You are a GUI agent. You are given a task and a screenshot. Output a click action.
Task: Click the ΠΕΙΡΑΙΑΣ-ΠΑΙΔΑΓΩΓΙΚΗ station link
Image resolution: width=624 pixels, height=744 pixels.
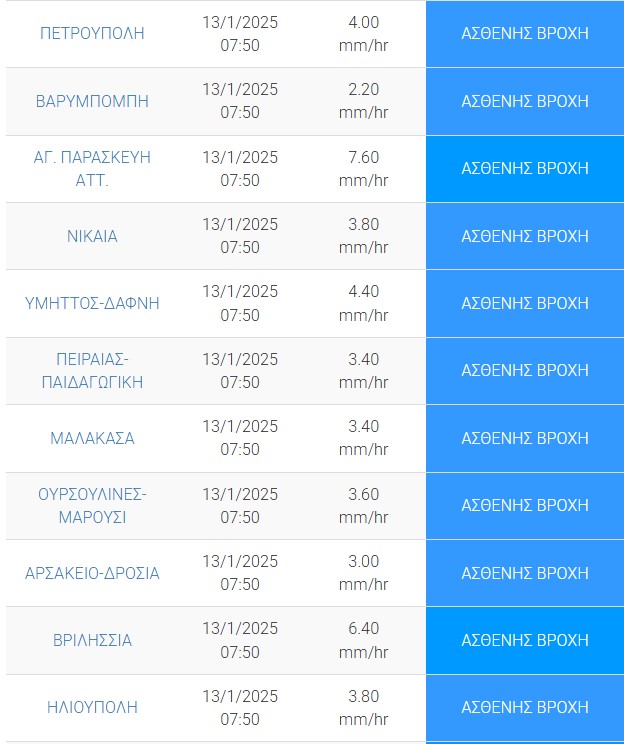click(92, 370)
